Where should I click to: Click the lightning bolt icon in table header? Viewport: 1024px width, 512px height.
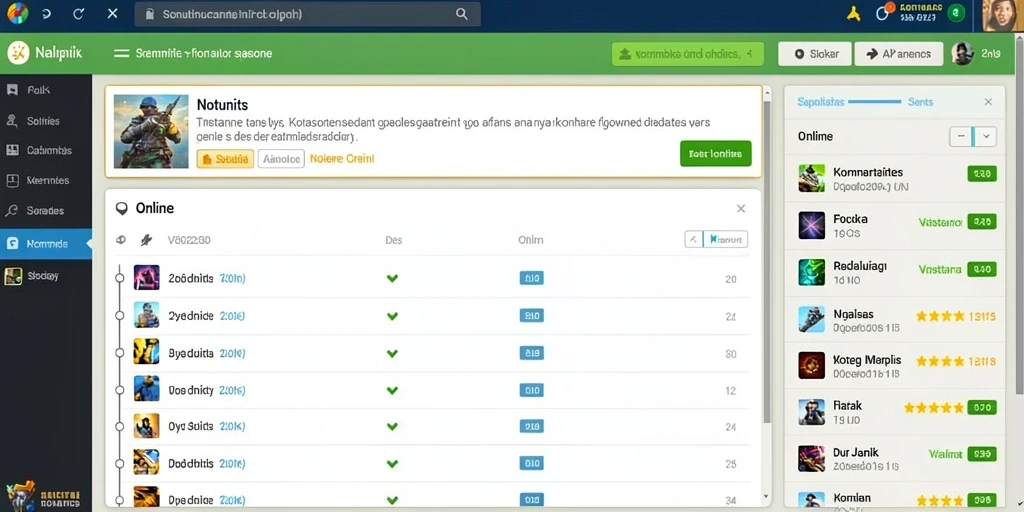(146, 240)
